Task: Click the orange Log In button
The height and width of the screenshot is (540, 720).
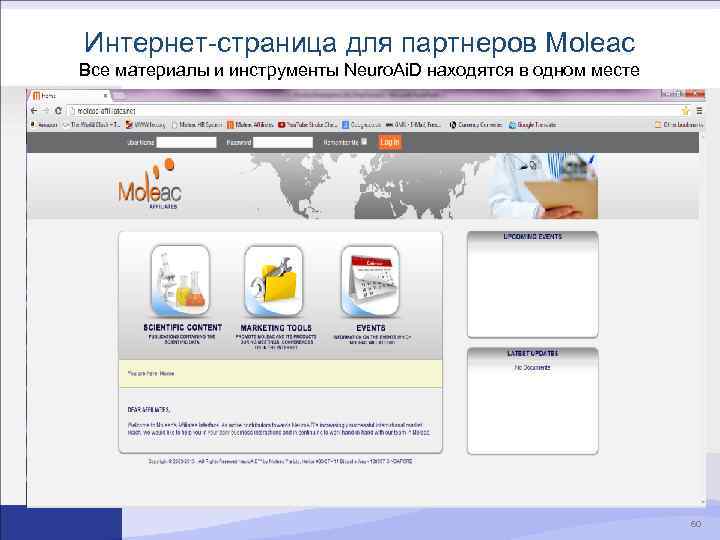Action: (x=389, y=142)
